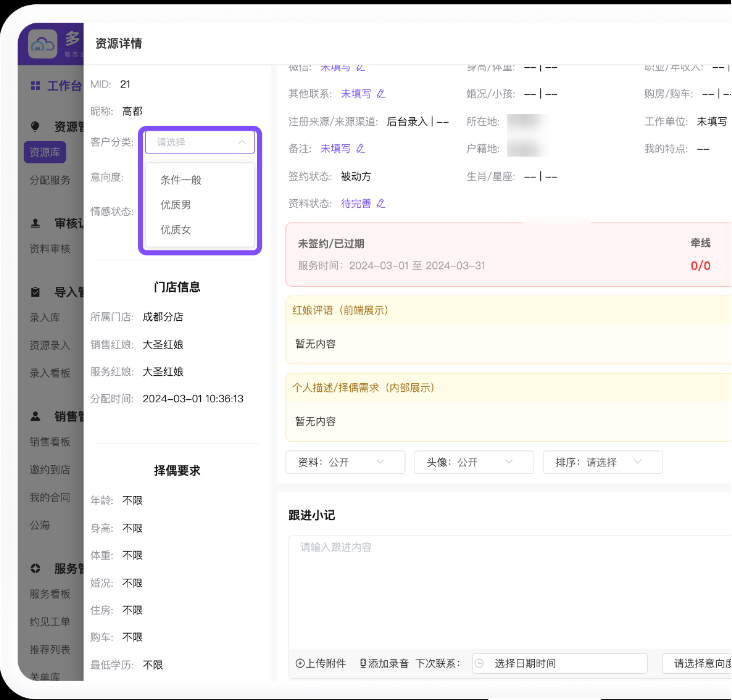Collapse the 客户分类 dropdown arrow
Image resolution: width=732 pixels, height=700 pixels.
pyautogui.click(x=242, y=143)
